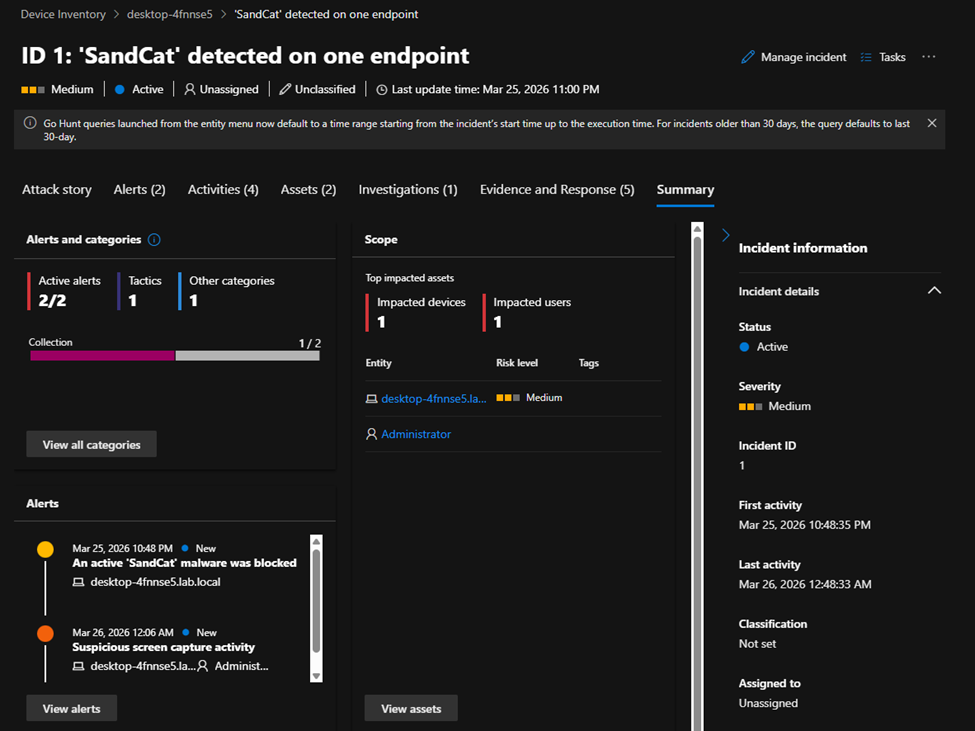Select the Investigations (1) tab
This screenshot has height=731, width=975.
coord(408,190)
